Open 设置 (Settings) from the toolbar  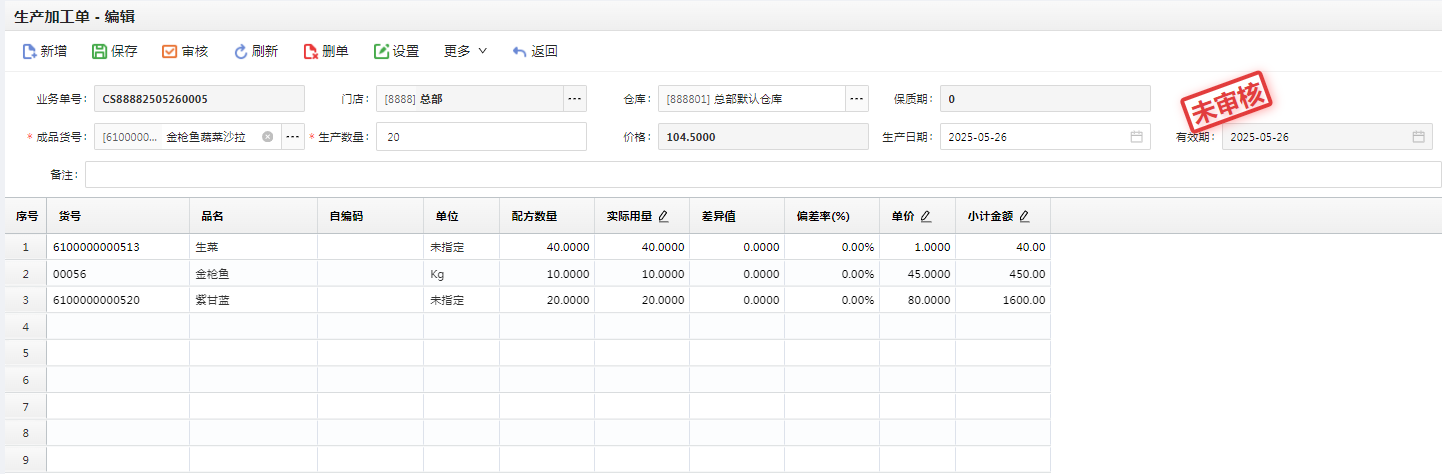click(382, 51)
